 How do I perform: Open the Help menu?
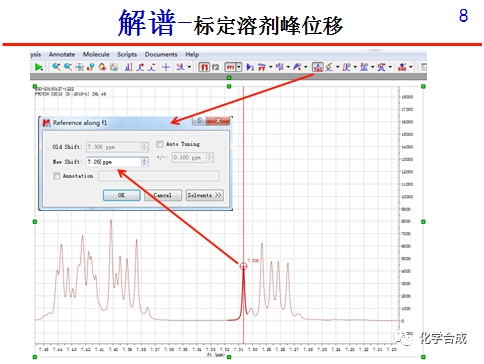[x=192, y=54]
